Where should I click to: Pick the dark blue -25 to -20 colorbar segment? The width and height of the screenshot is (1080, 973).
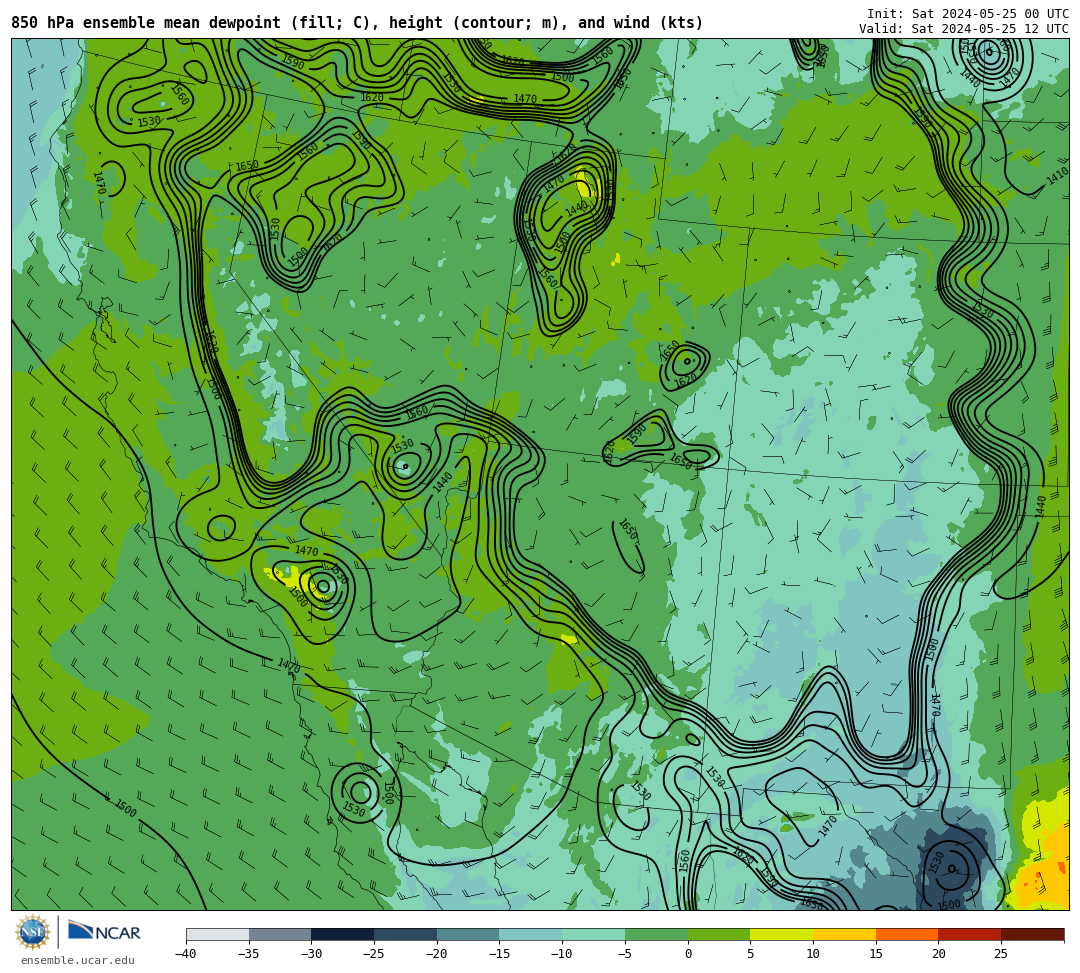[406, 934]
